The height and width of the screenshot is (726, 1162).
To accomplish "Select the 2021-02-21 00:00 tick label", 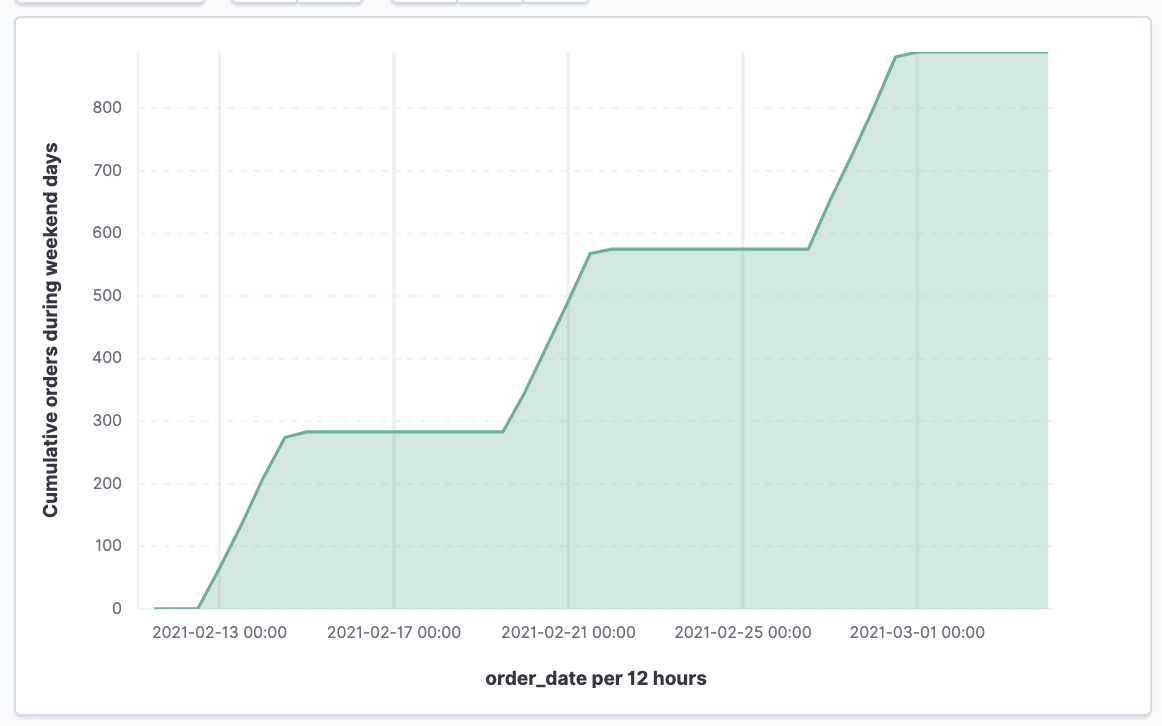I will click(568, 632).
